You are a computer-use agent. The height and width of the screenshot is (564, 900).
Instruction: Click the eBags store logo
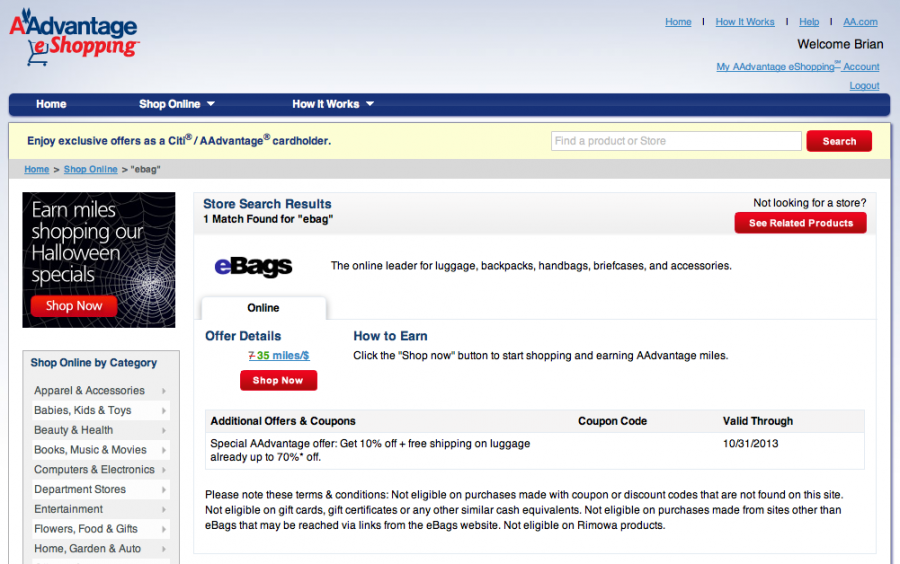[253, 266]
